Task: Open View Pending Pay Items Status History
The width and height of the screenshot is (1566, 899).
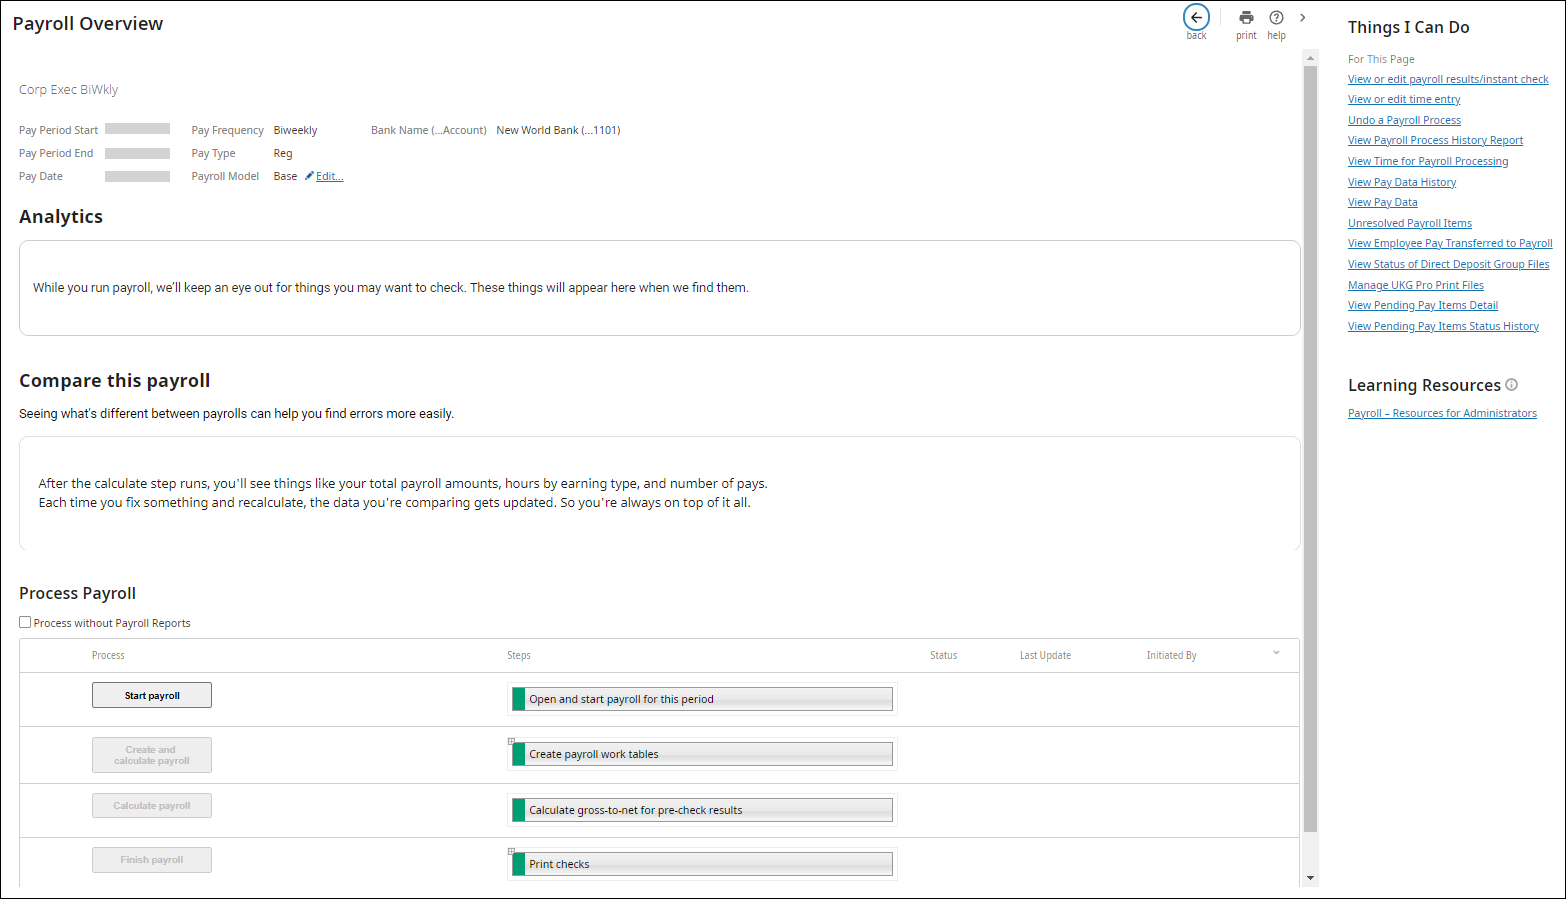Action: coord(1443,326)
